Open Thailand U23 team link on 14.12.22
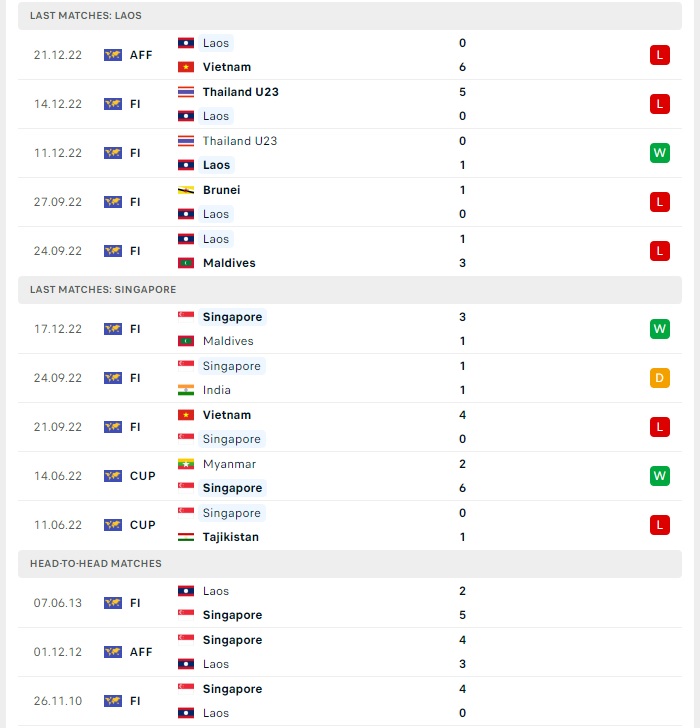This screenshot has height=728, width=700. pyautogui.click(x=240, y=92)
